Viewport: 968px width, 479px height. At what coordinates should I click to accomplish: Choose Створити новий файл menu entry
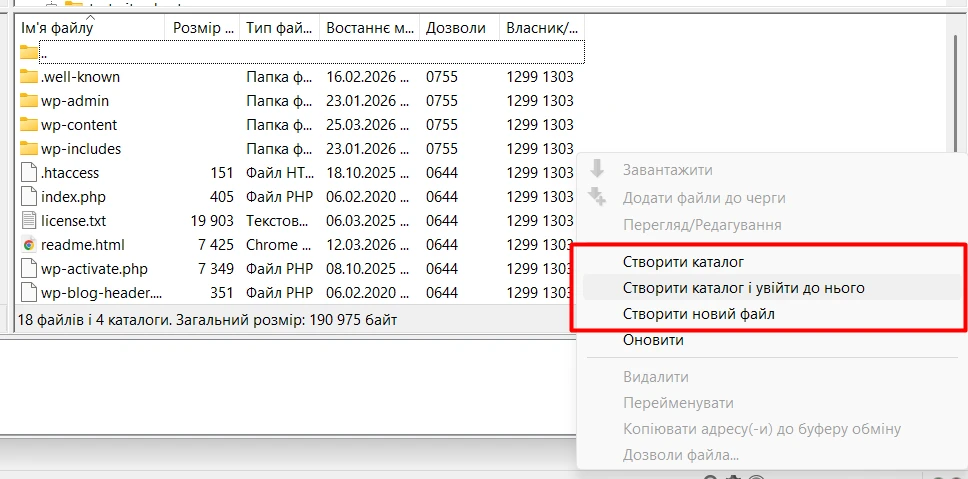[699, 314]
